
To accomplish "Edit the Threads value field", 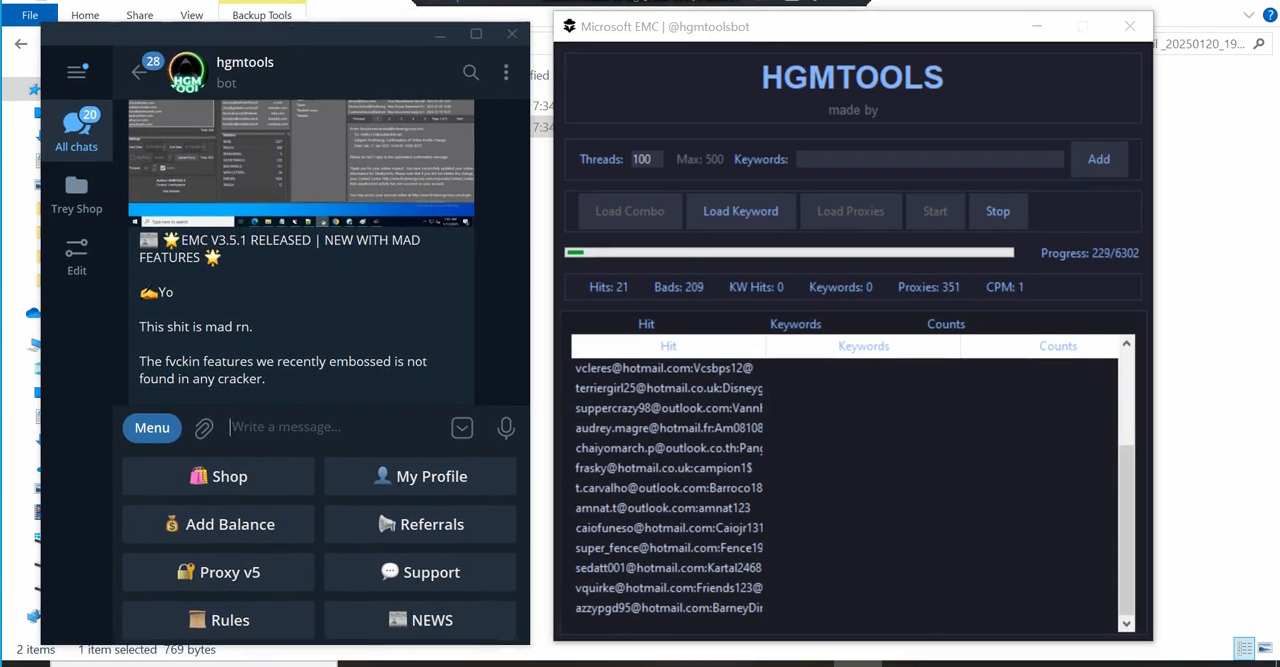I will (x=645, y=159).
